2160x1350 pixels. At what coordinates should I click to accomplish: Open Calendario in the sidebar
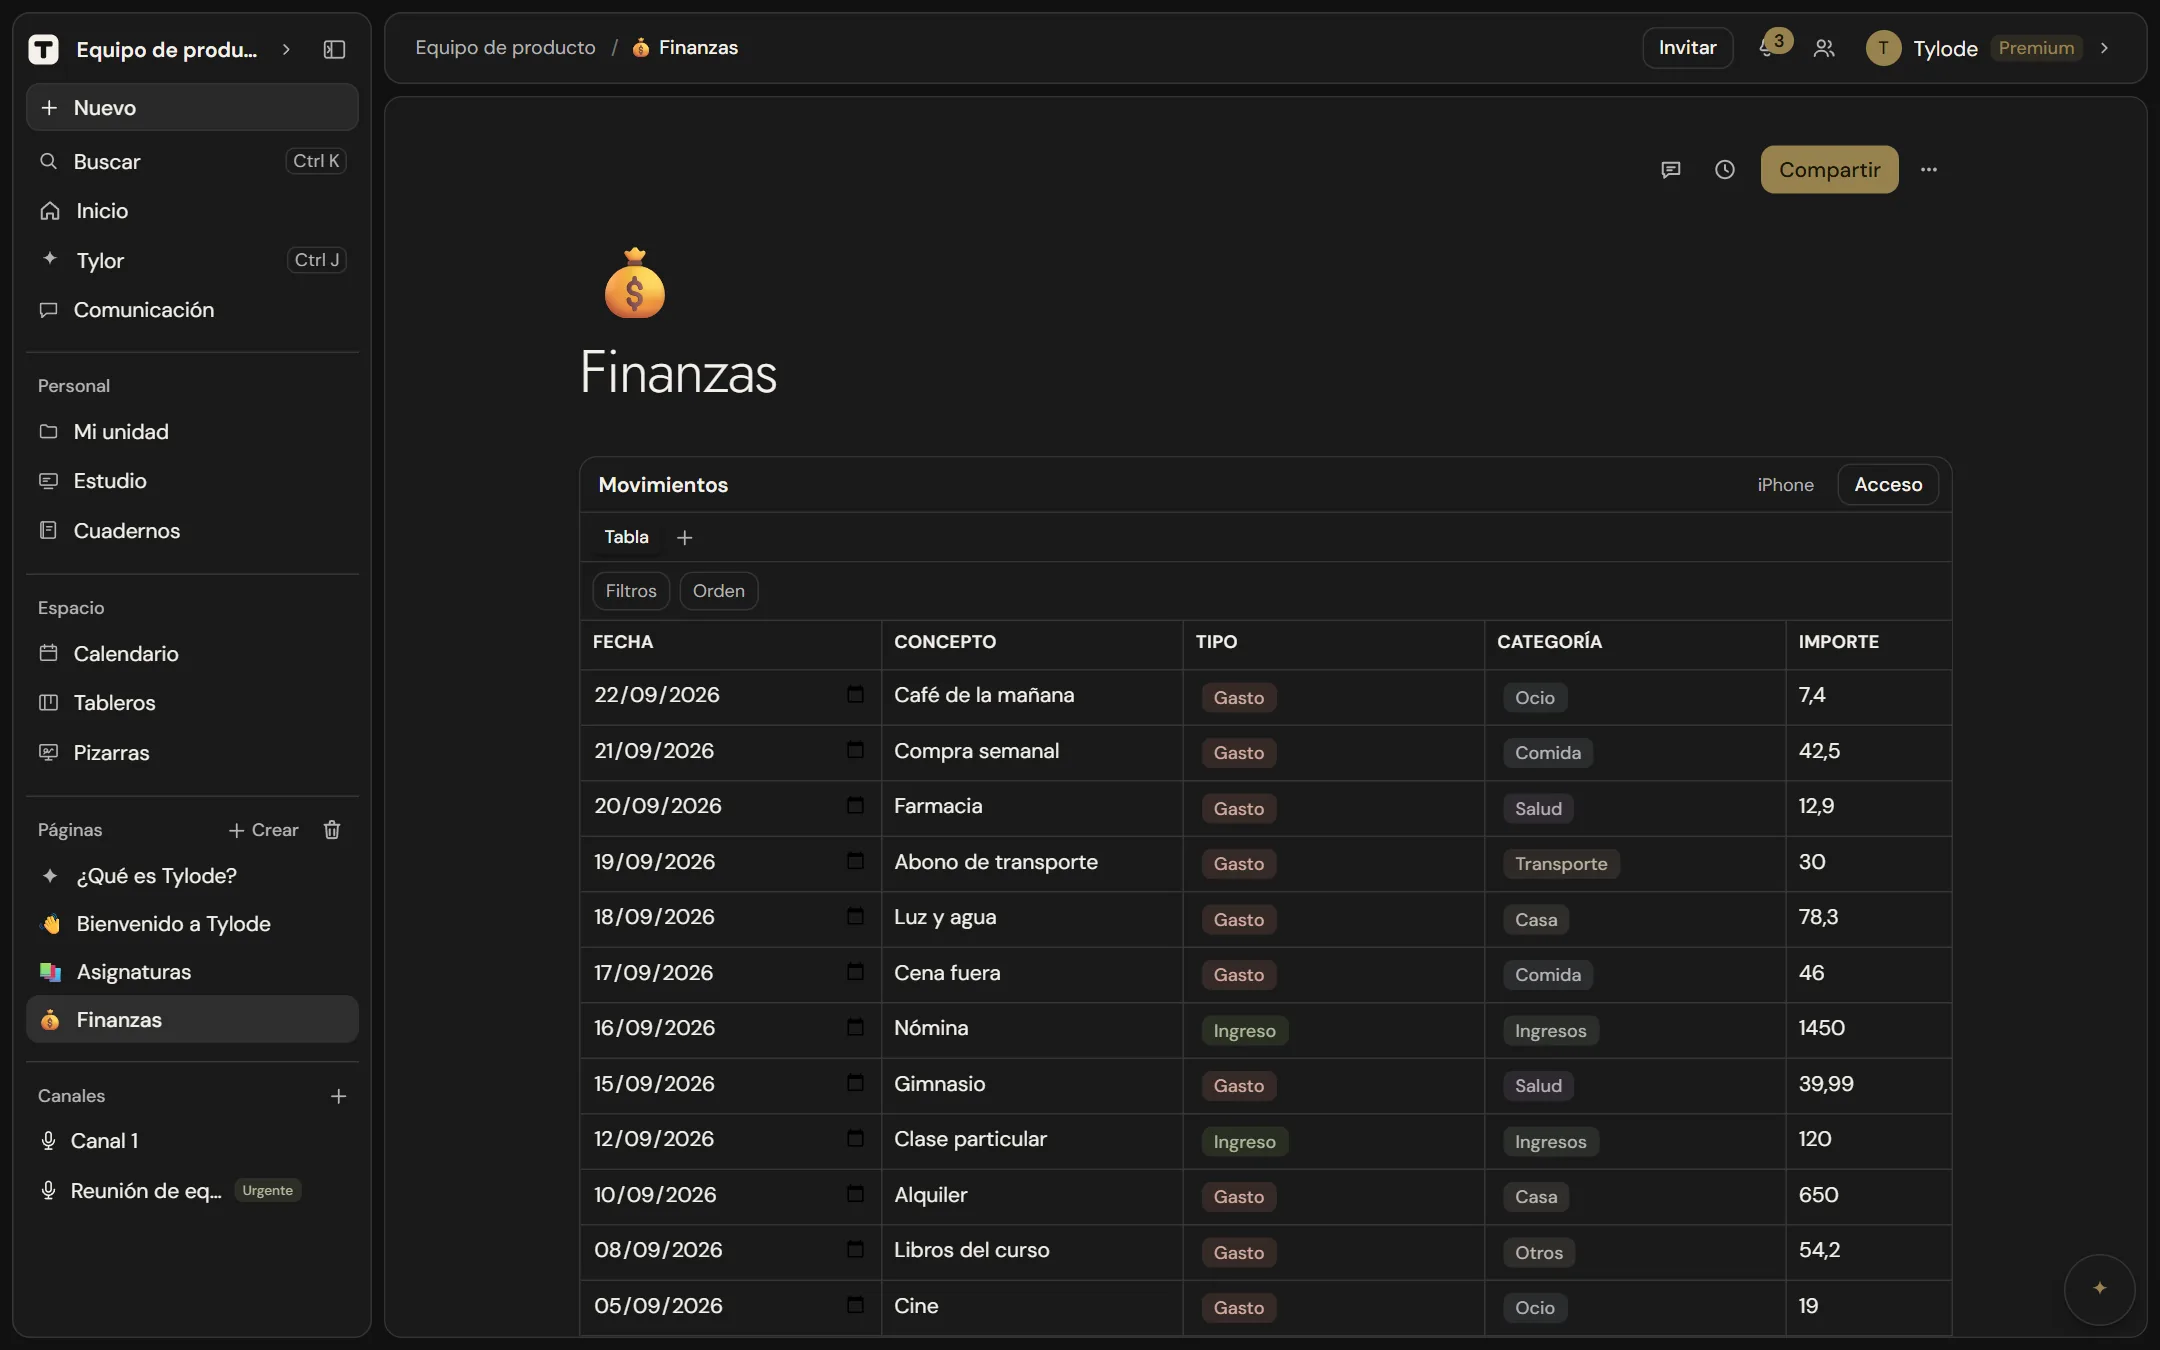192,654
